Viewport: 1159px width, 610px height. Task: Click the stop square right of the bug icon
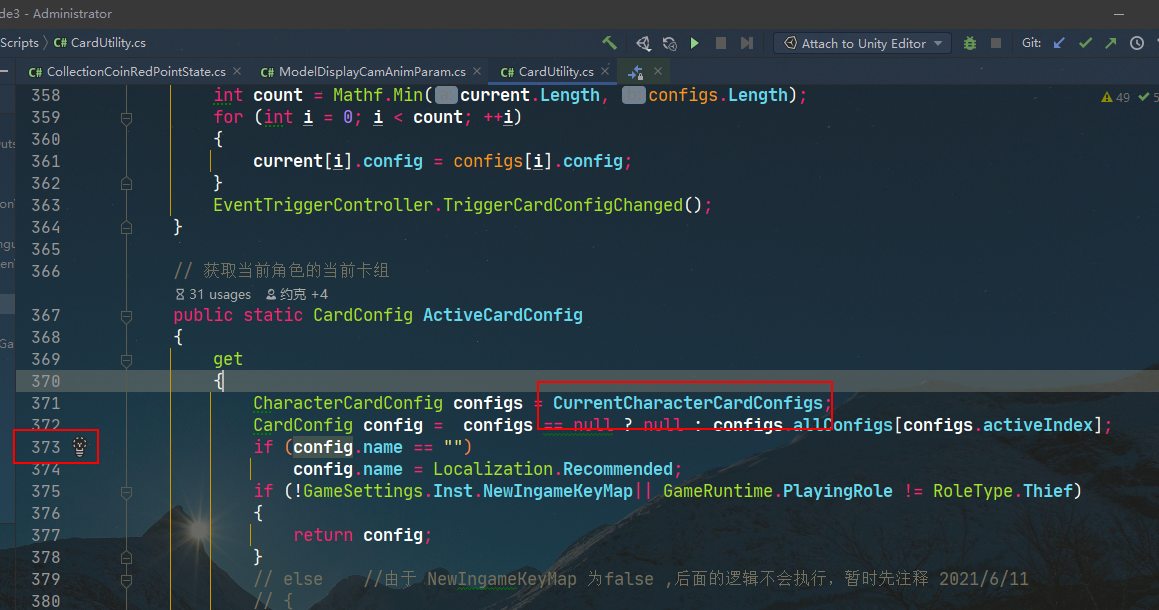tap(996, 44)
